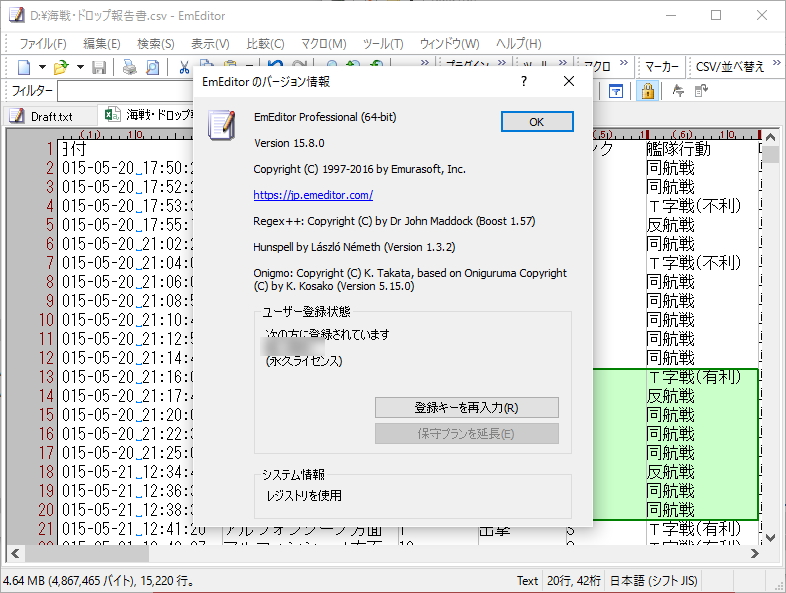
Task: Click the vertical scrollbar down arrow
Action: [x=771, y=537]
